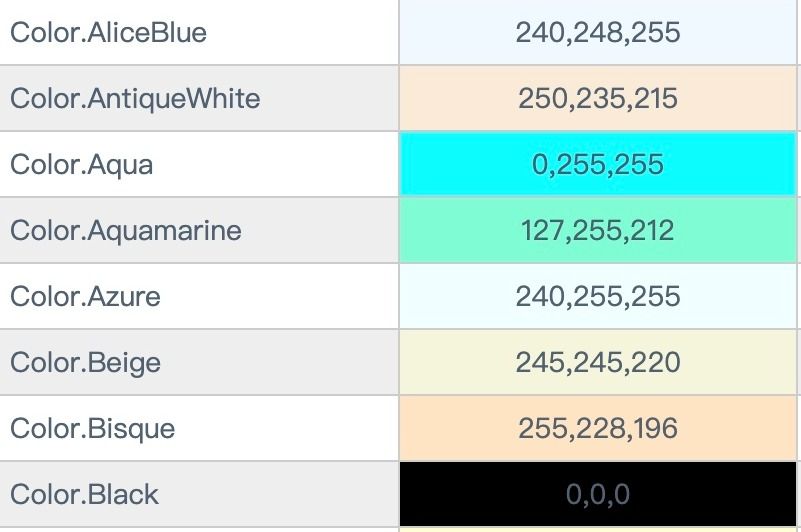Click the Color.Aqua name cell

[x=199, y=164]
